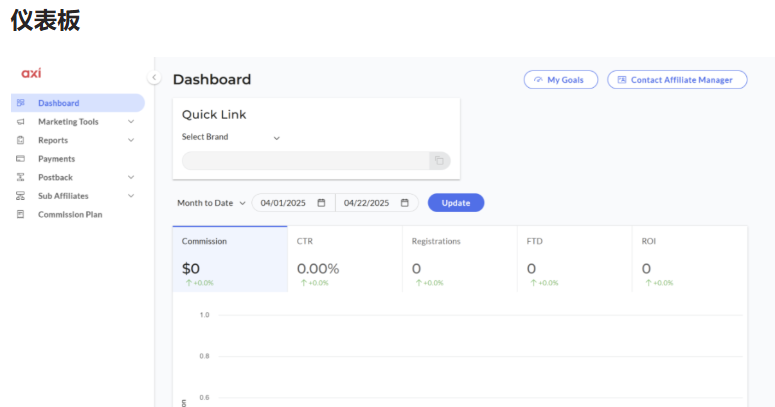Click the Marketing Tools megaphone icon
775x407 pixels.
coord(20,122)
